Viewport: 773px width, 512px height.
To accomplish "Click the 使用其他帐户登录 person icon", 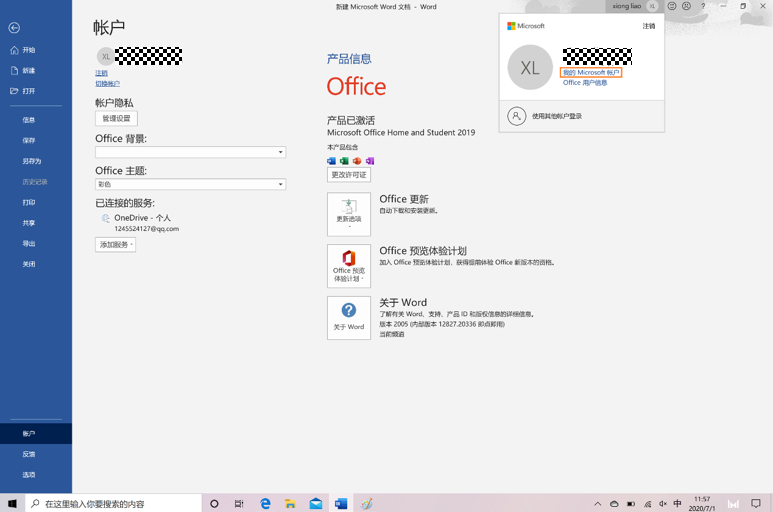I will tap(516, 116).
